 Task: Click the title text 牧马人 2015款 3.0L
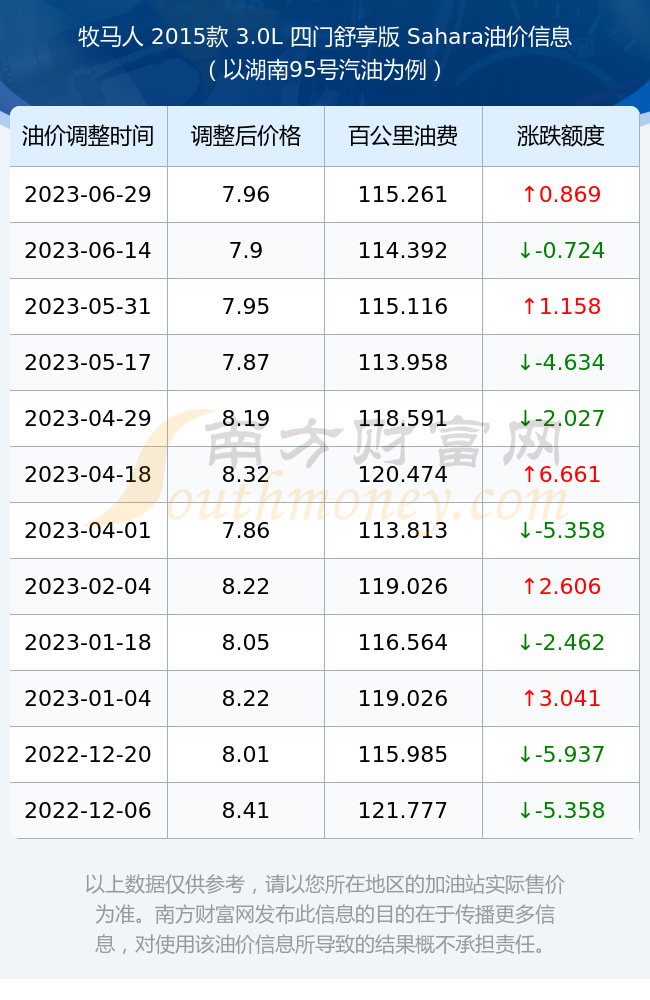pos(181,37)
